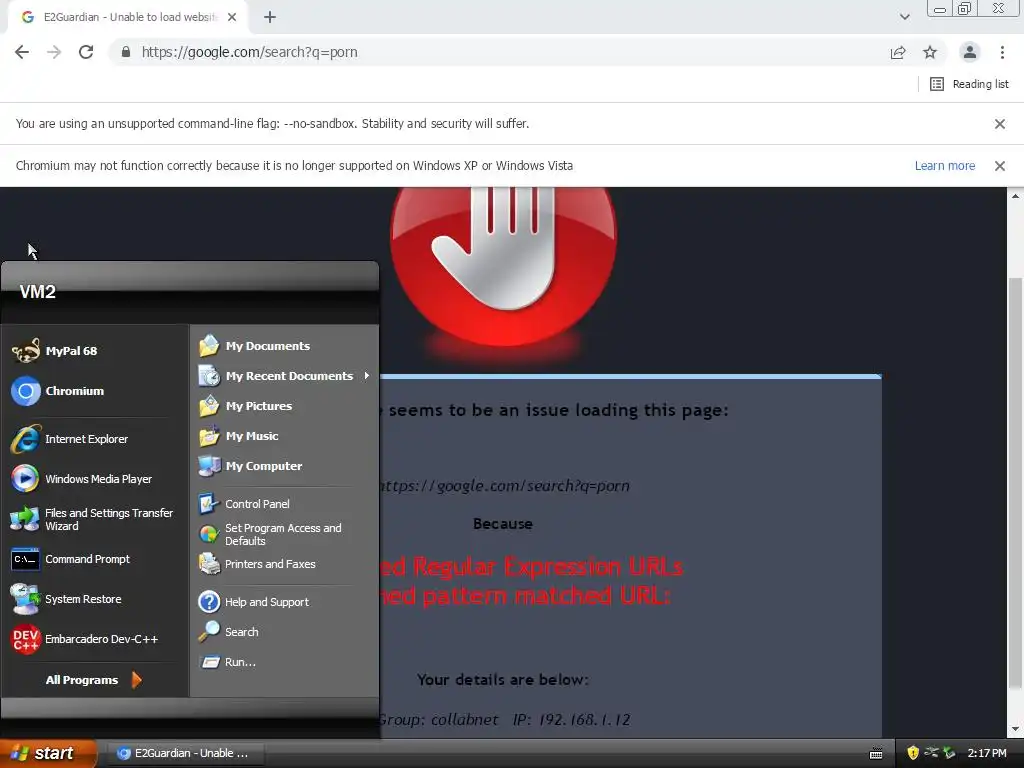Open the Reading list panel
This screenshot has height=768, width=1024.
tap(969, 84)
